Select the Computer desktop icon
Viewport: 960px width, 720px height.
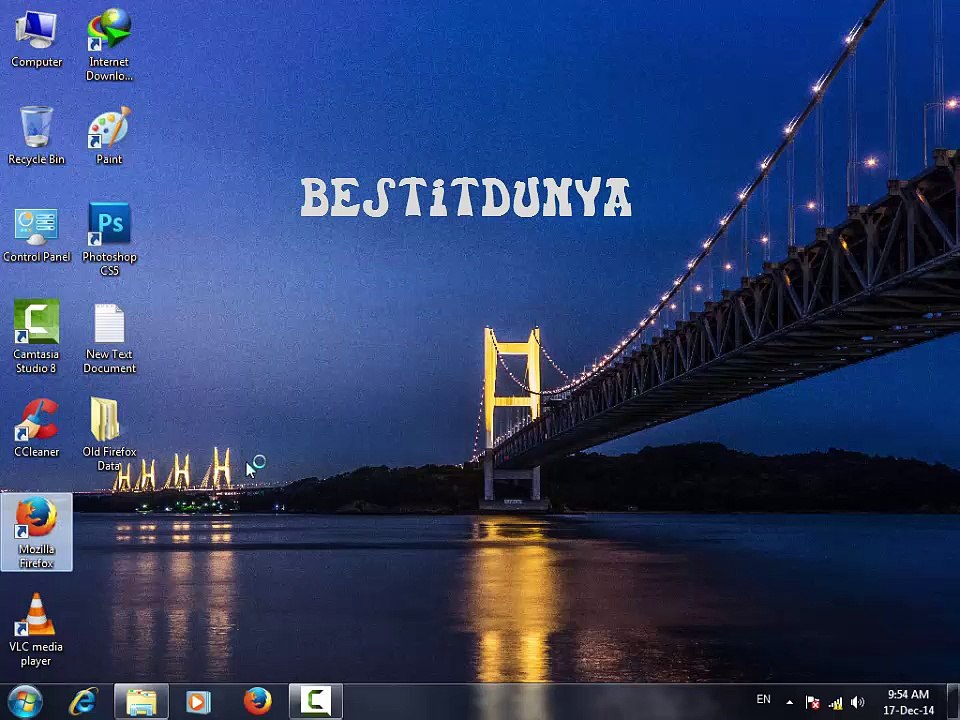(36, 38)
